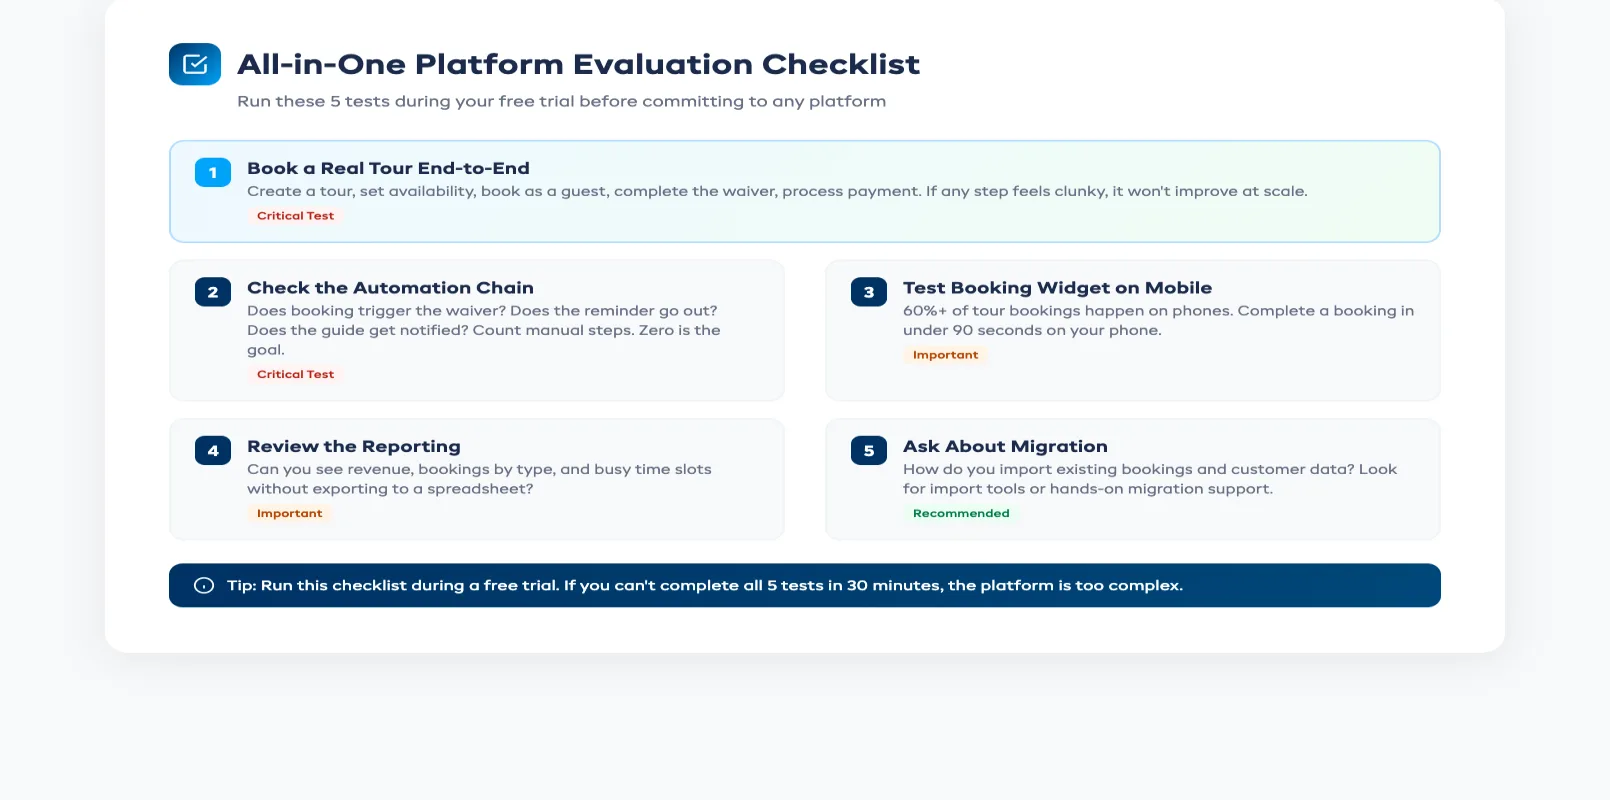Viewport: 1610px width, 800px height.
Task: Click number badge 5 for Ask About Migration
Action: [869, 451]
